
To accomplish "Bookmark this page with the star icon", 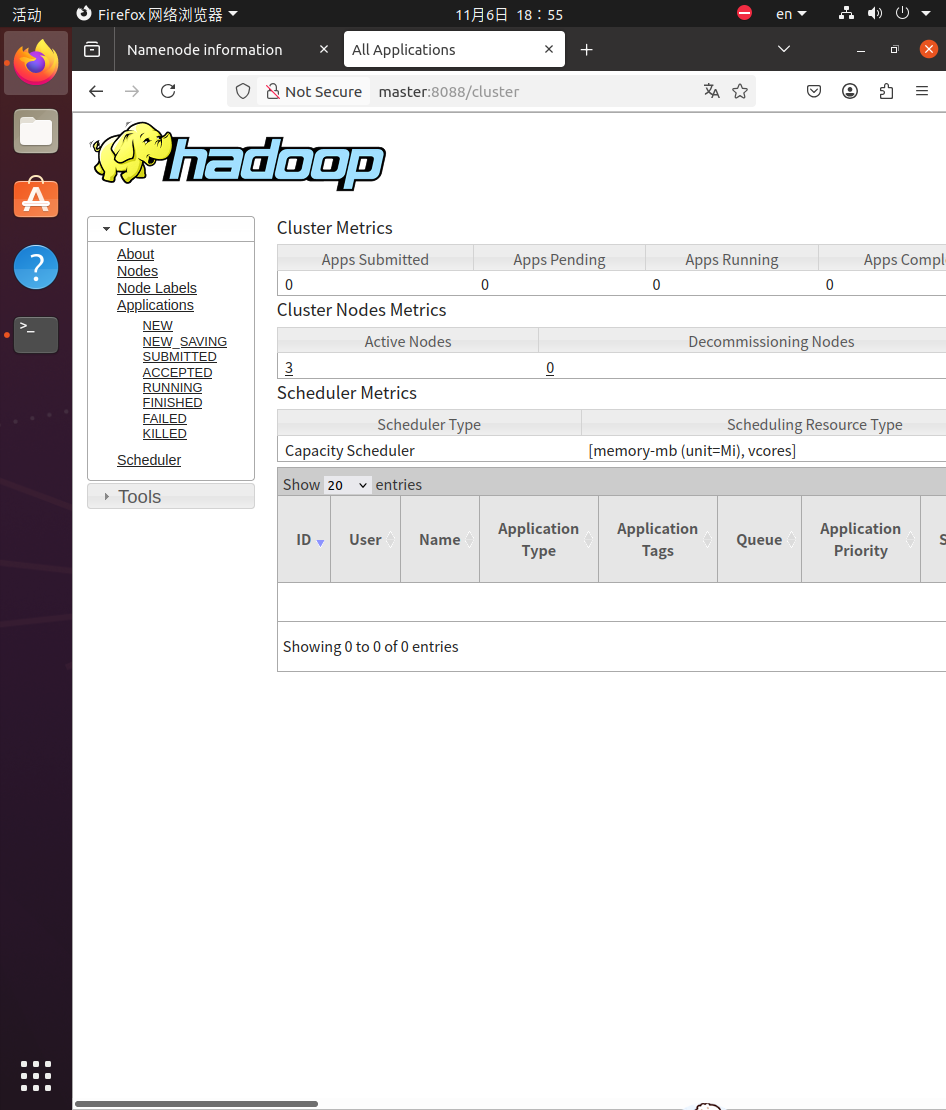I will pos(740,91).
